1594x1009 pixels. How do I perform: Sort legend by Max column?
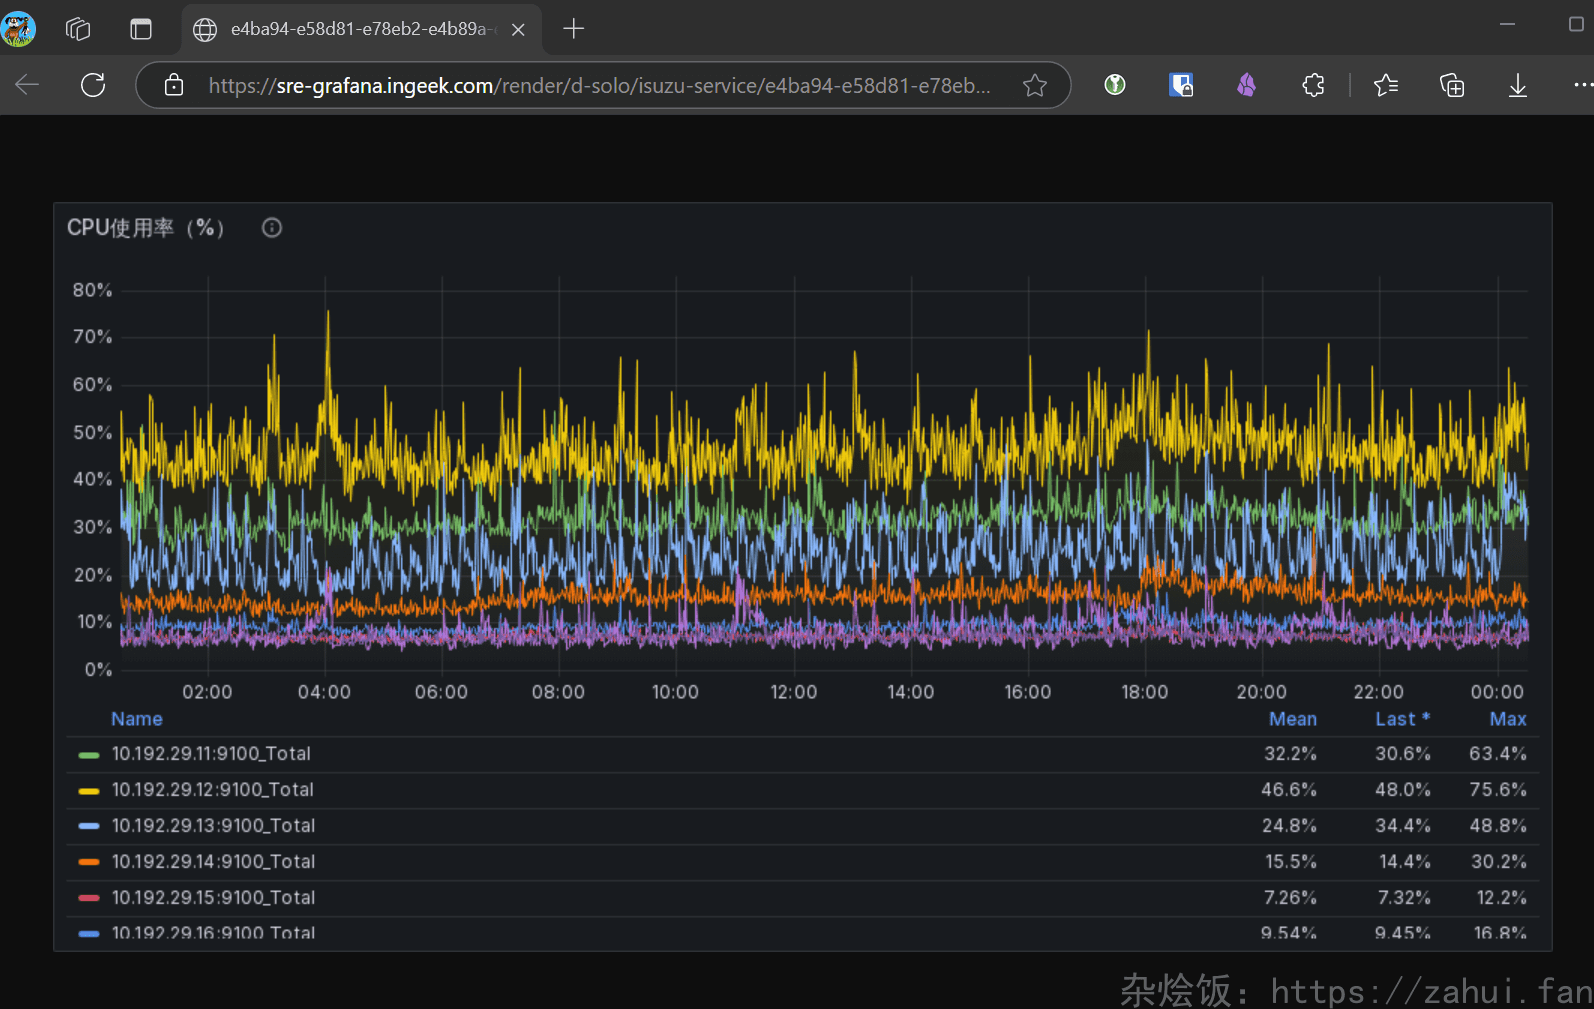[x=1508, y=719]
